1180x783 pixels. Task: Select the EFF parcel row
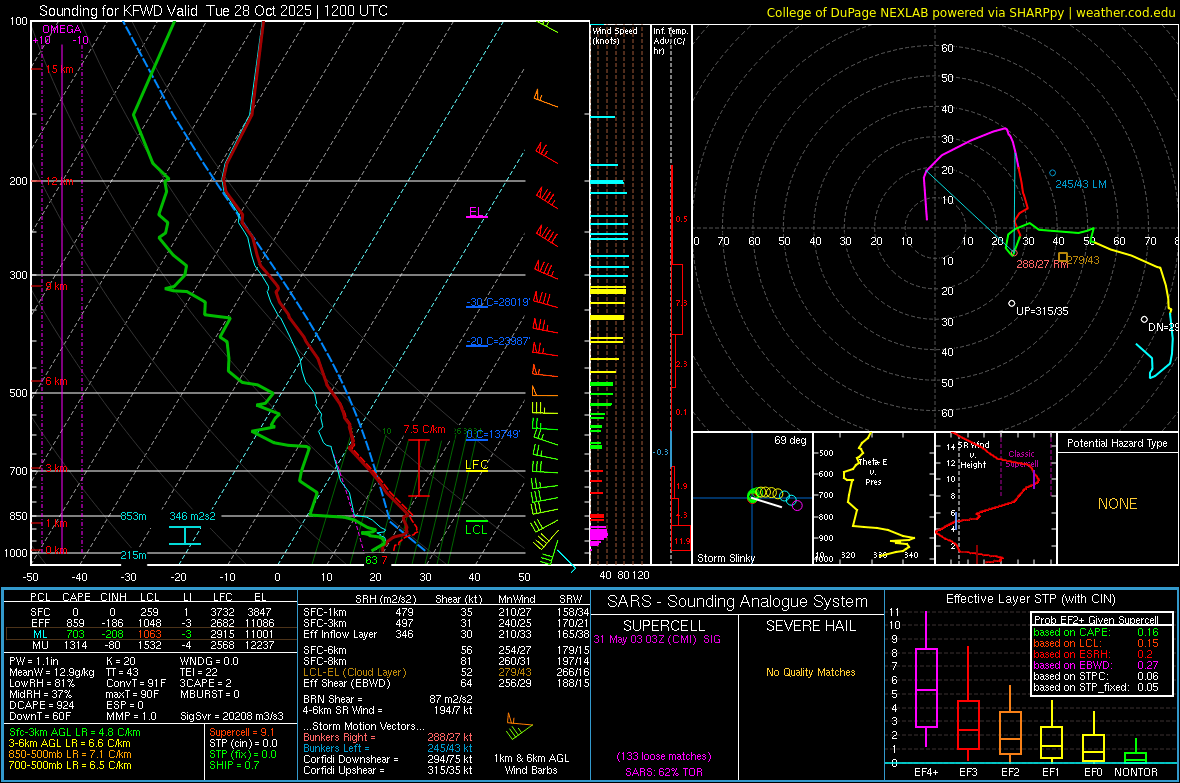point(149,623)
